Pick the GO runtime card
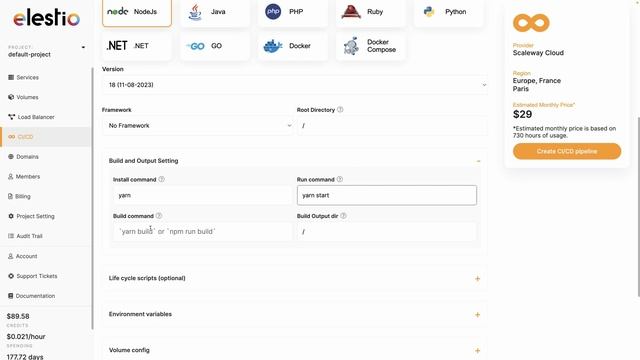This screenshot has width=640, height=360. click(x=215, y=46)
